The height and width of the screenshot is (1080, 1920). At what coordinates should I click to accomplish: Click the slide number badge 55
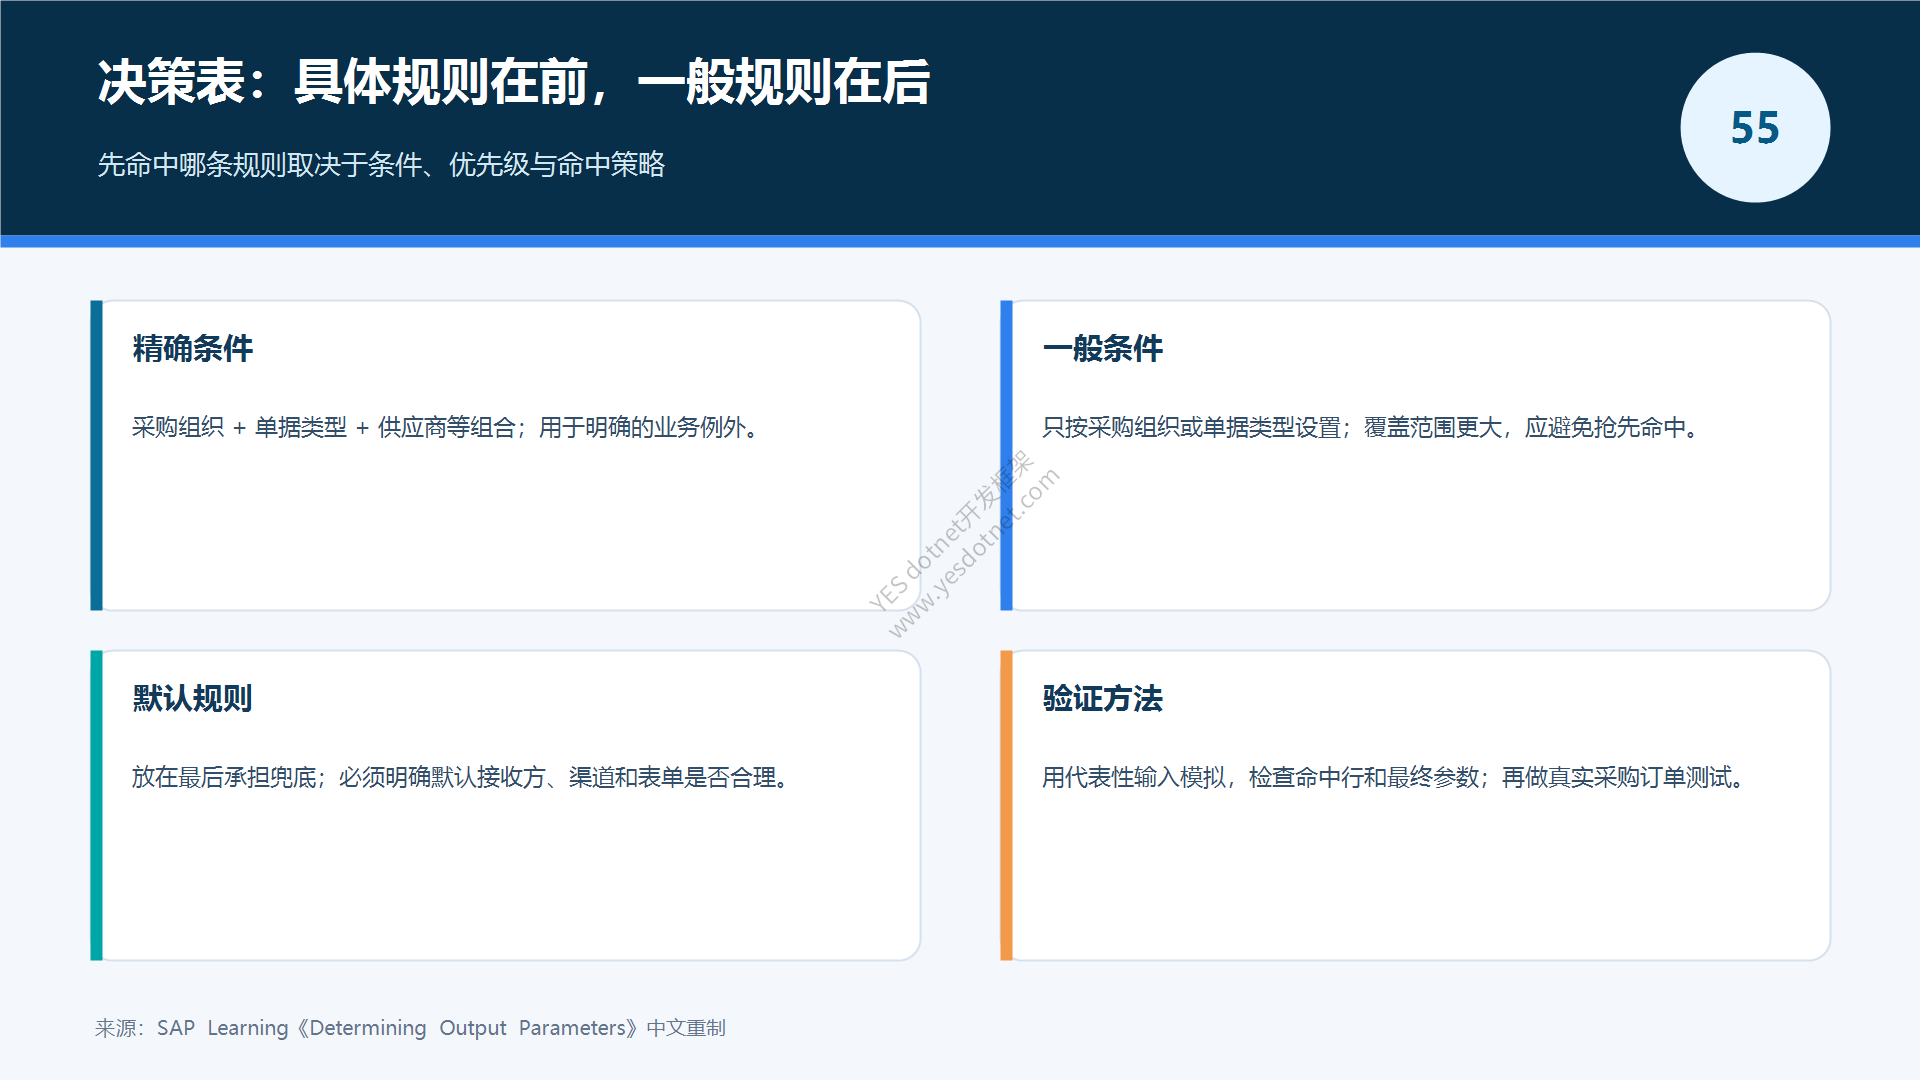1755,128
